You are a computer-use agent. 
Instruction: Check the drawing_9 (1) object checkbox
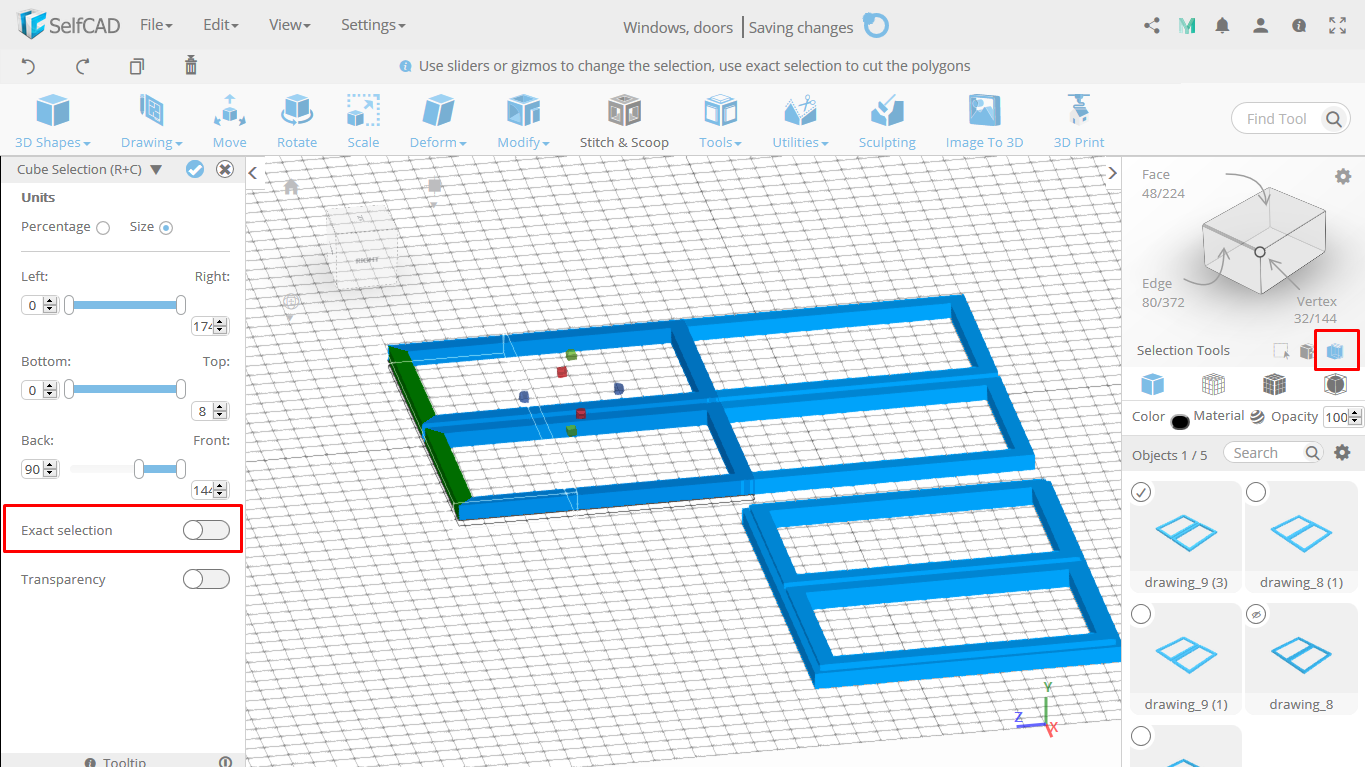tap(1141, 614)
